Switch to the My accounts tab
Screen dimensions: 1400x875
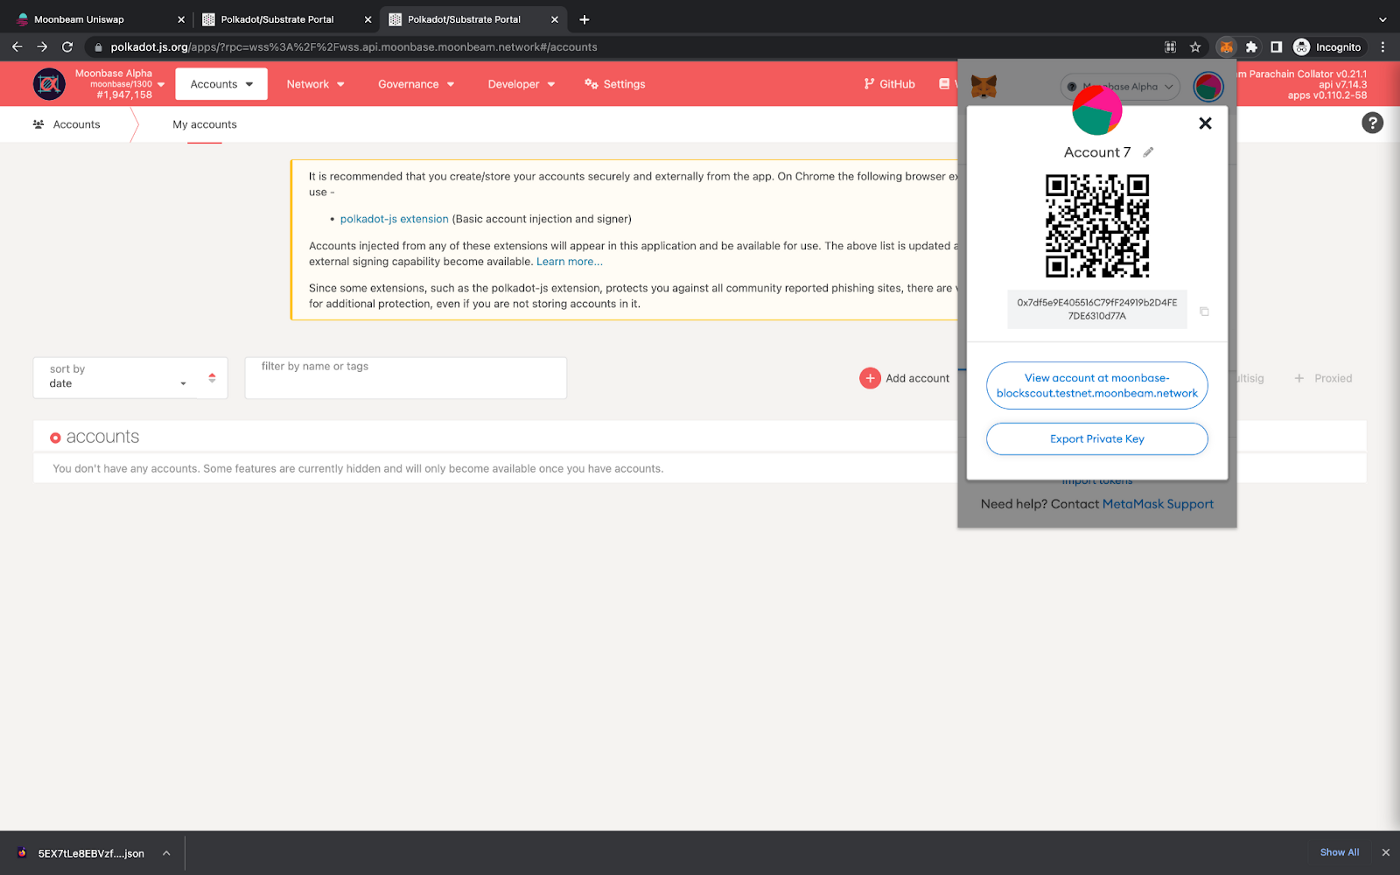coord(204,125)
